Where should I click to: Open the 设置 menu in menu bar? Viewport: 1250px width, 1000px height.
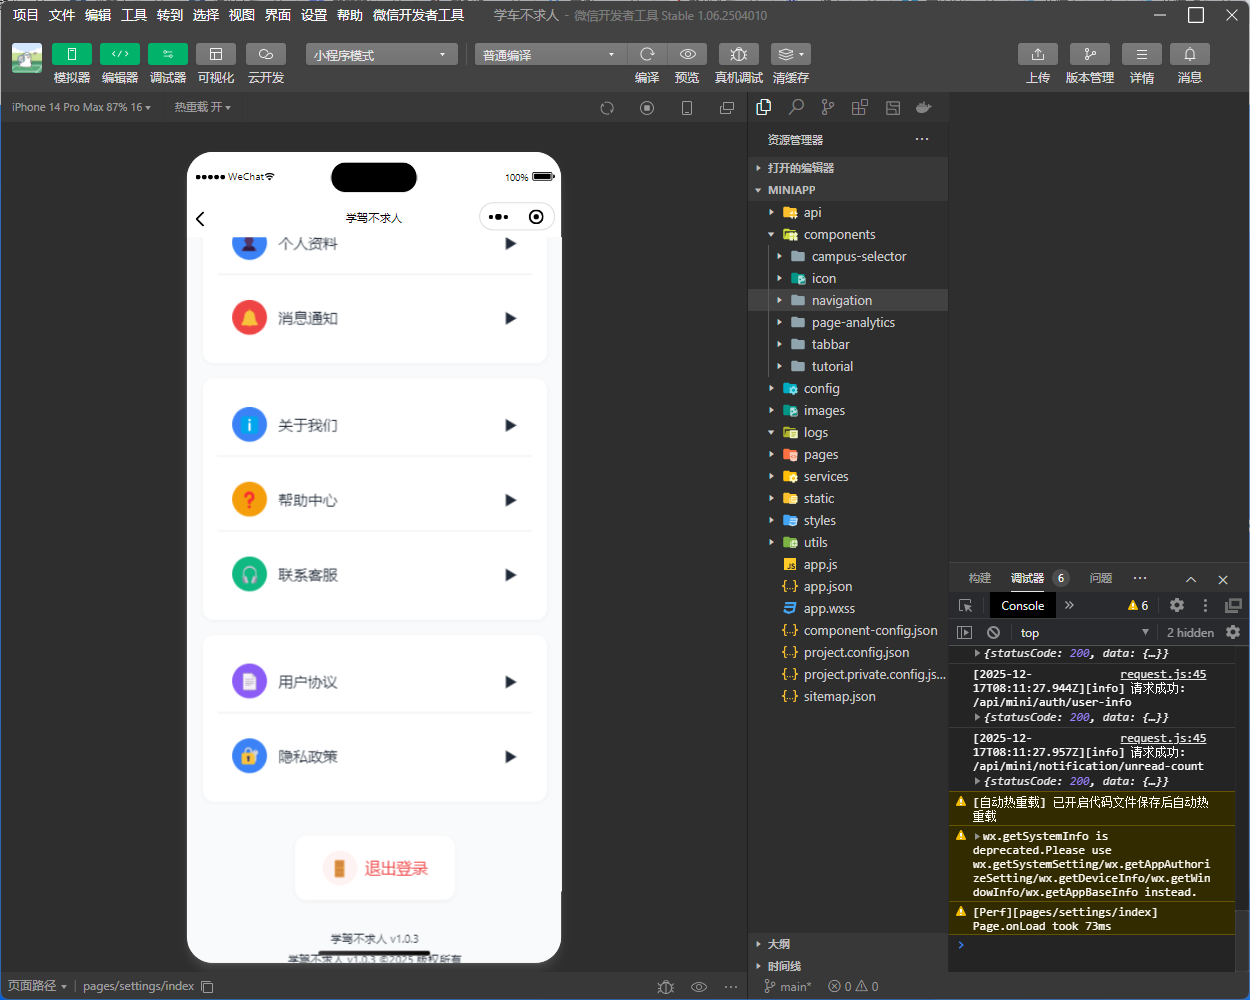pyautogui.click(x=314, y=15)
